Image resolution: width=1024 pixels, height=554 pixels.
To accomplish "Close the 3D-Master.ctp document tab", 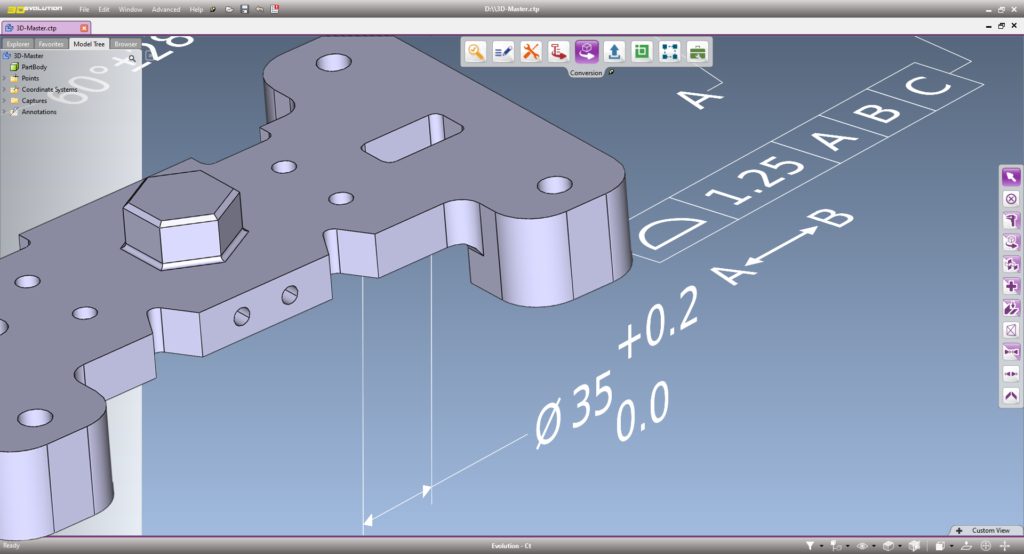I will click(x=84, y=28).
